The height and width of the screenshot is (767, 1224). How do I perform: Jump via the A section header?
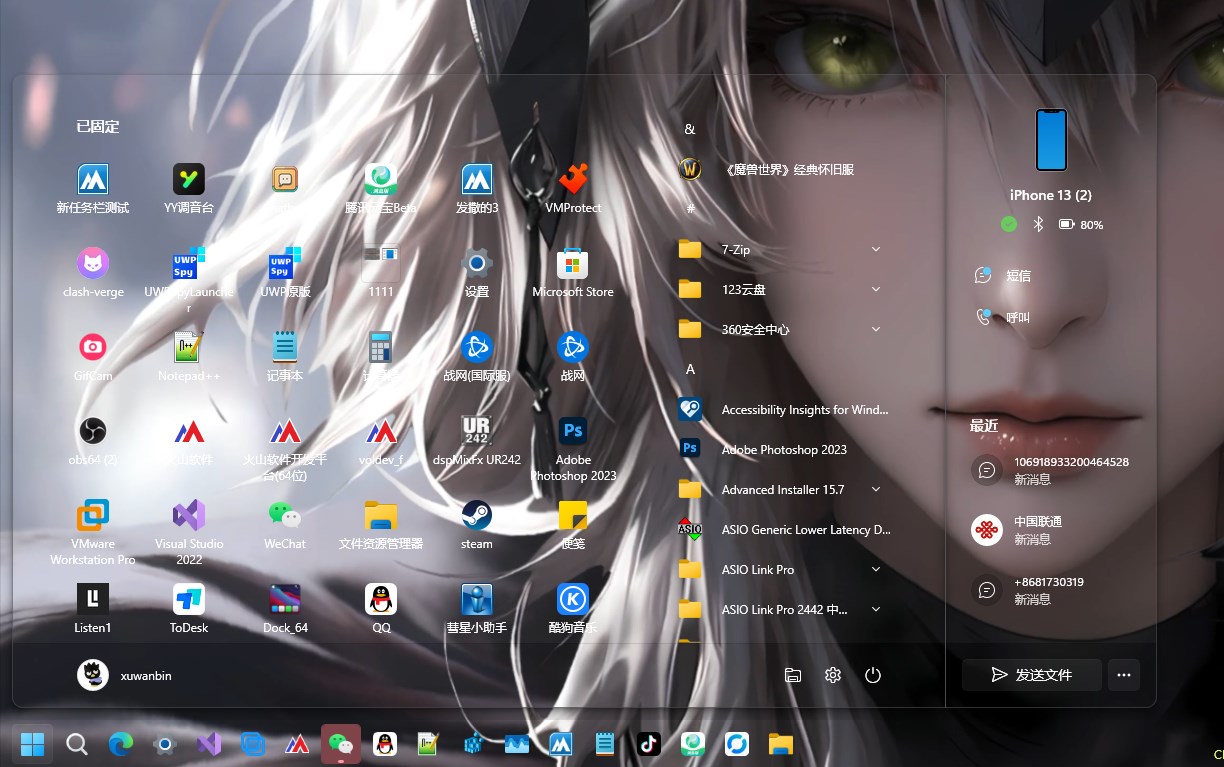(x=690, y=369)
